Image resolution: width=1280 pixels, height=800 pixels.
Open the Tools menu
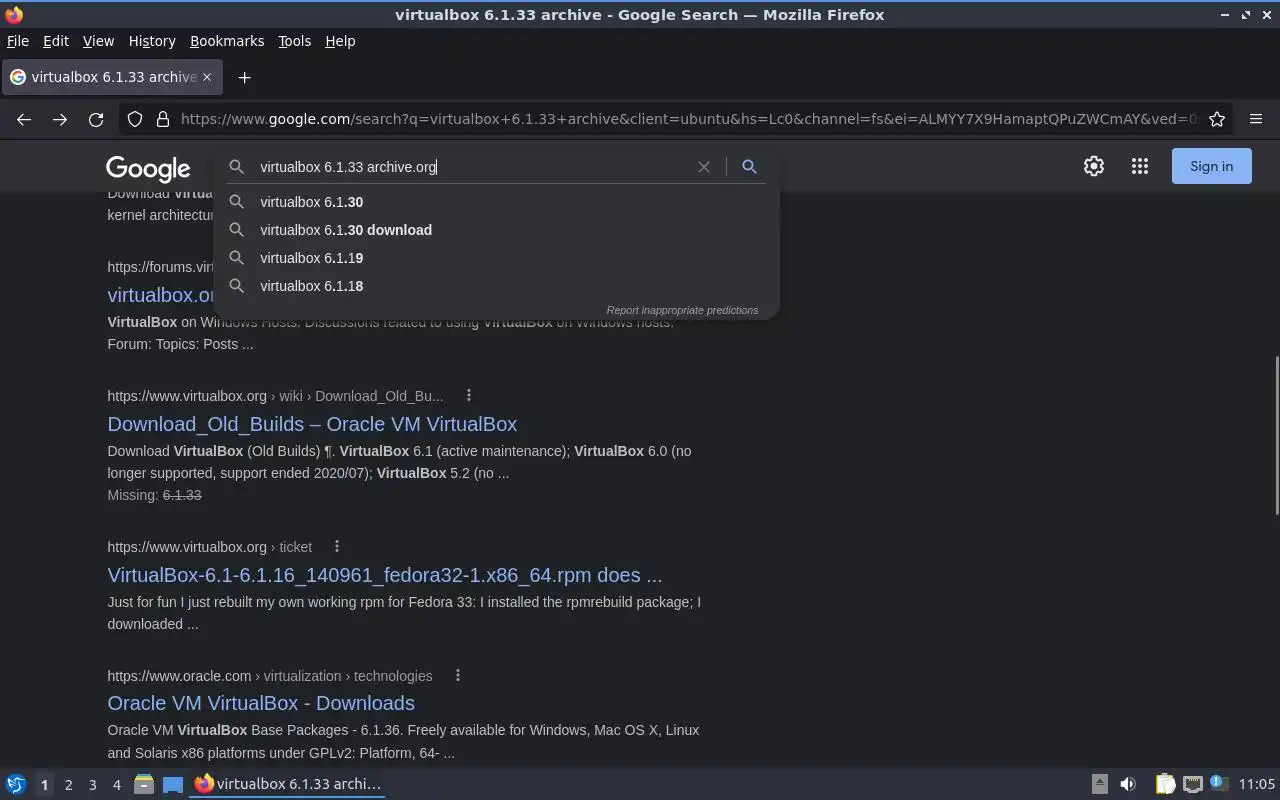(x=294, y=41)
